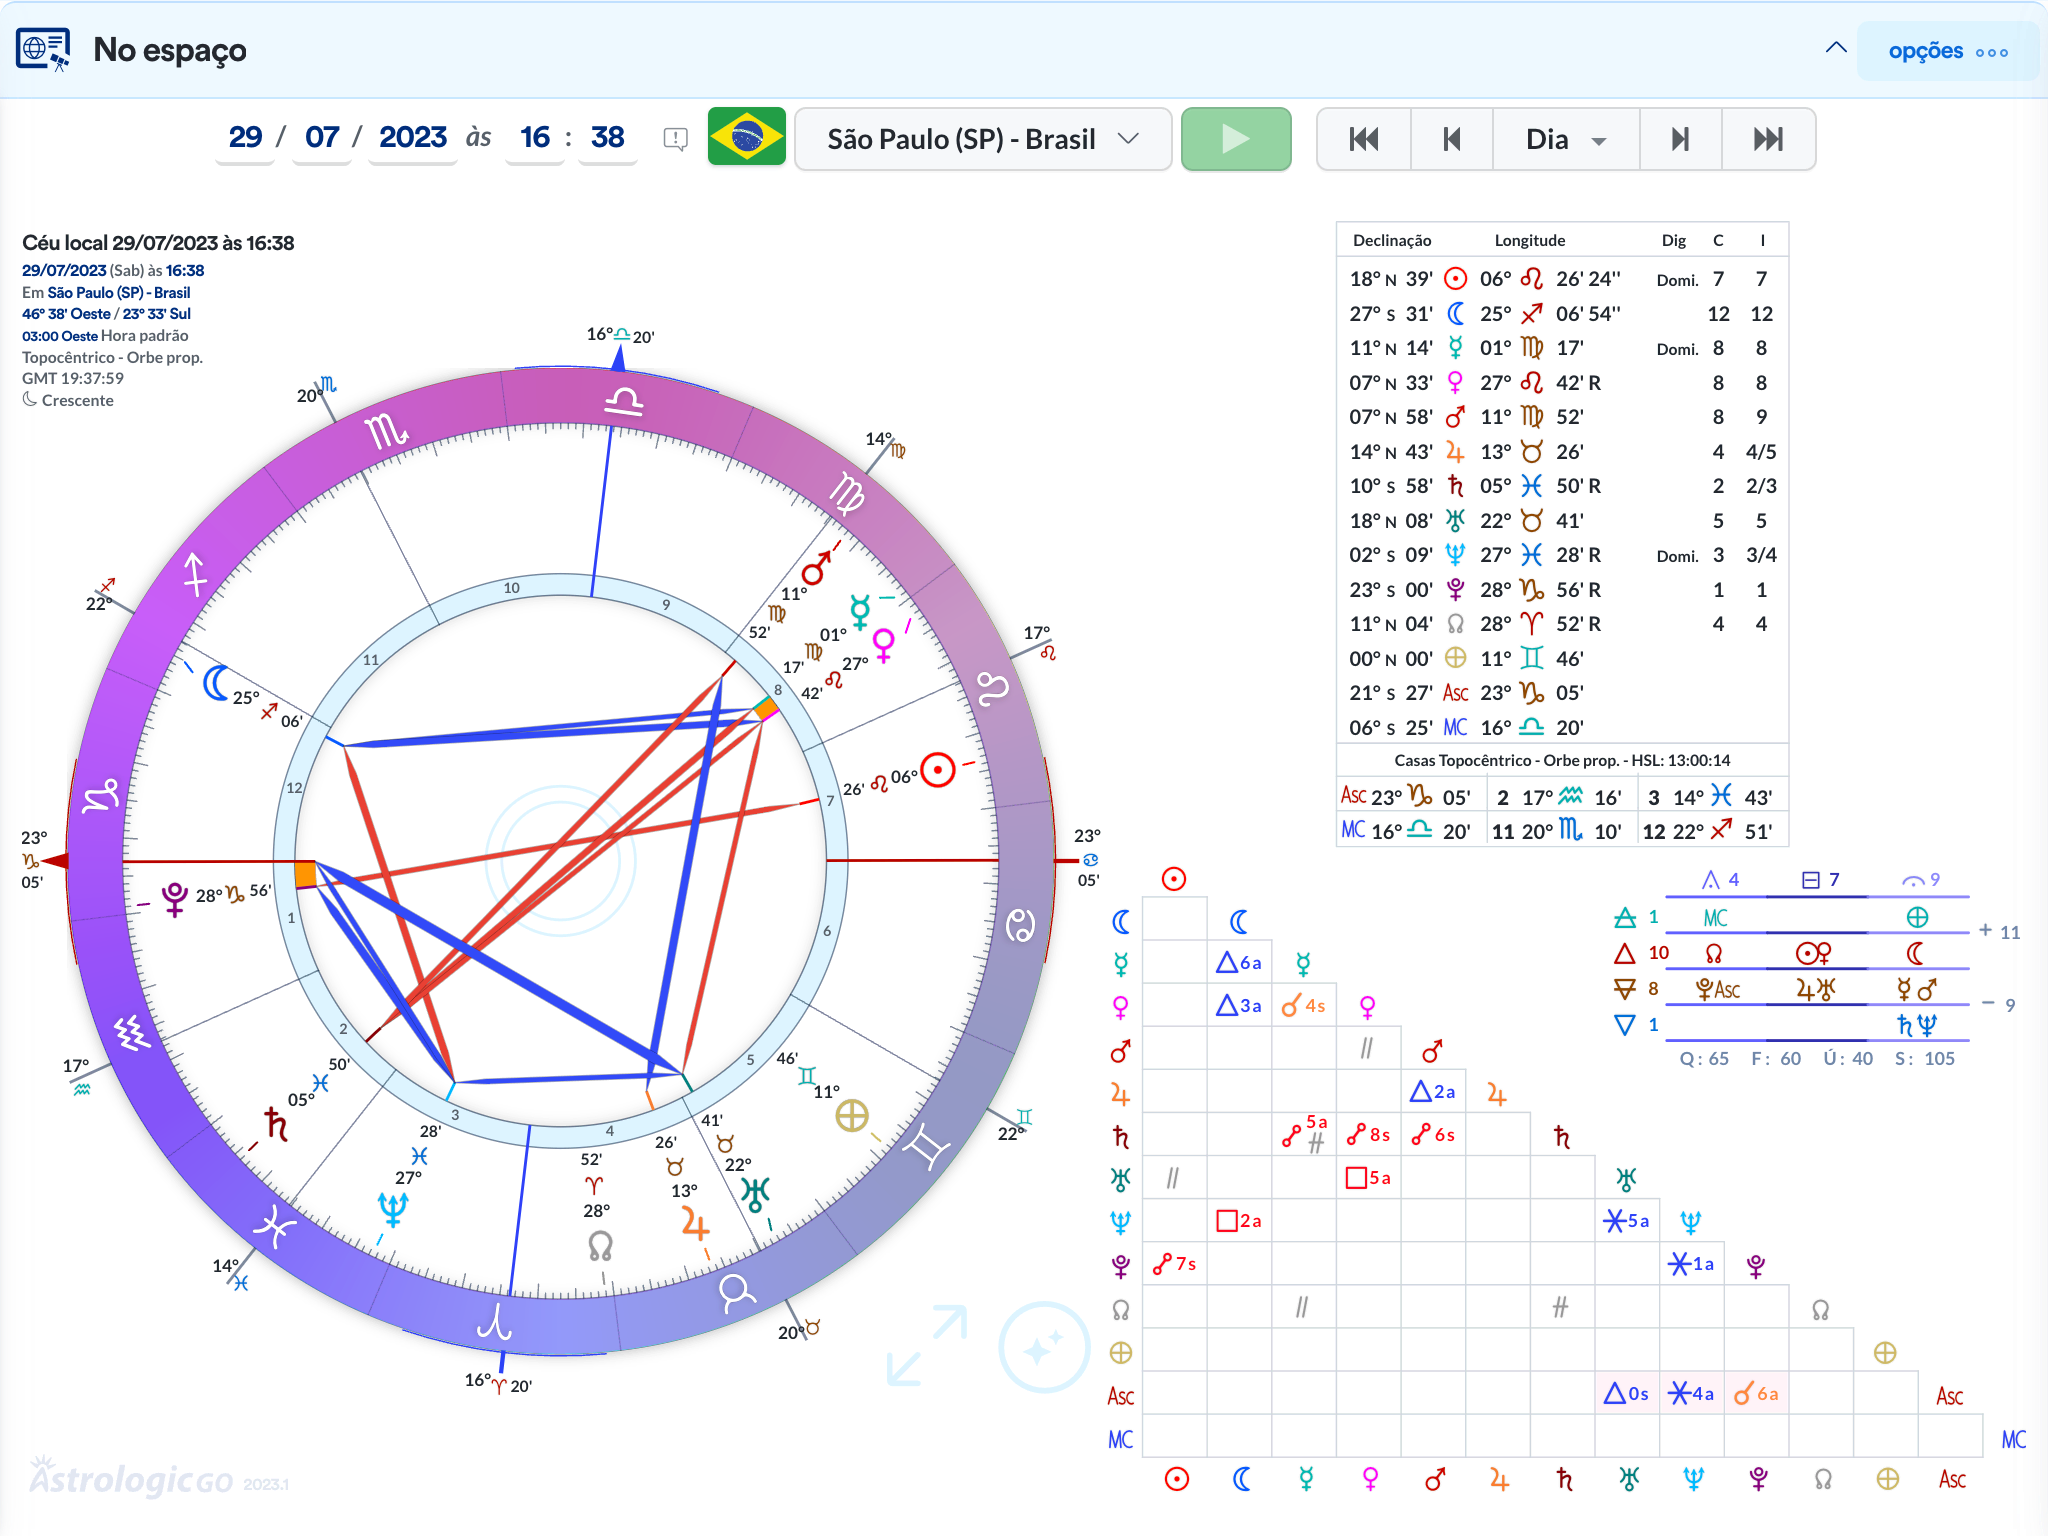Open the Dia interval dropdown
The image size is (2048, 1536).
point(1566,139)
